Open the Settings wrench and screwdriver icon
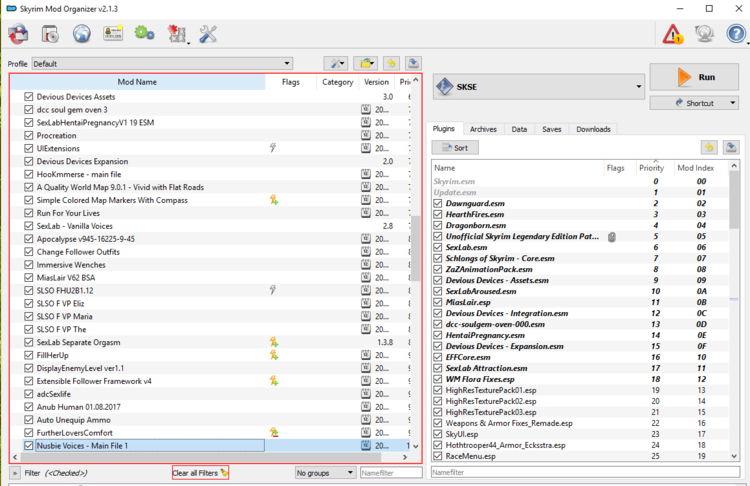This screenshot has width=750, height=486. 208,34
